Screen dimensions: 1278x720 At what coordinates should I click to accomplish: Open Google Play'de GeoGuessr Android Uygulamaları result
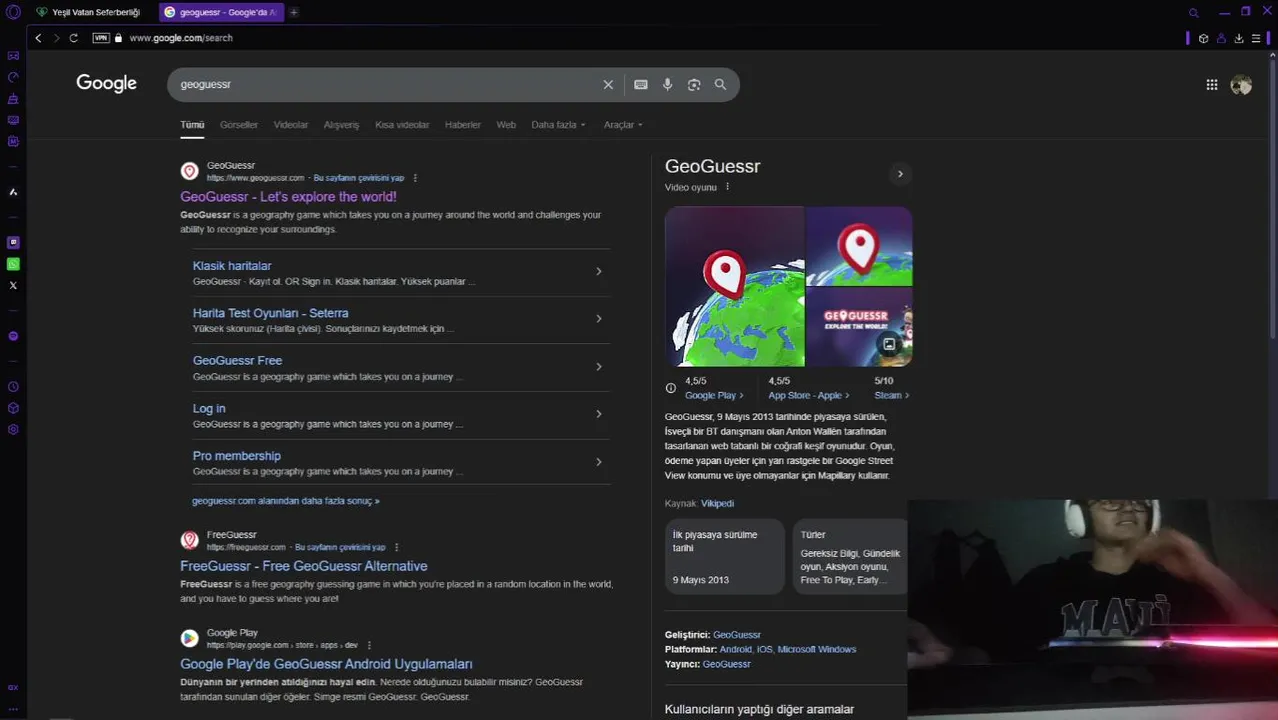(x=326, y=664)
